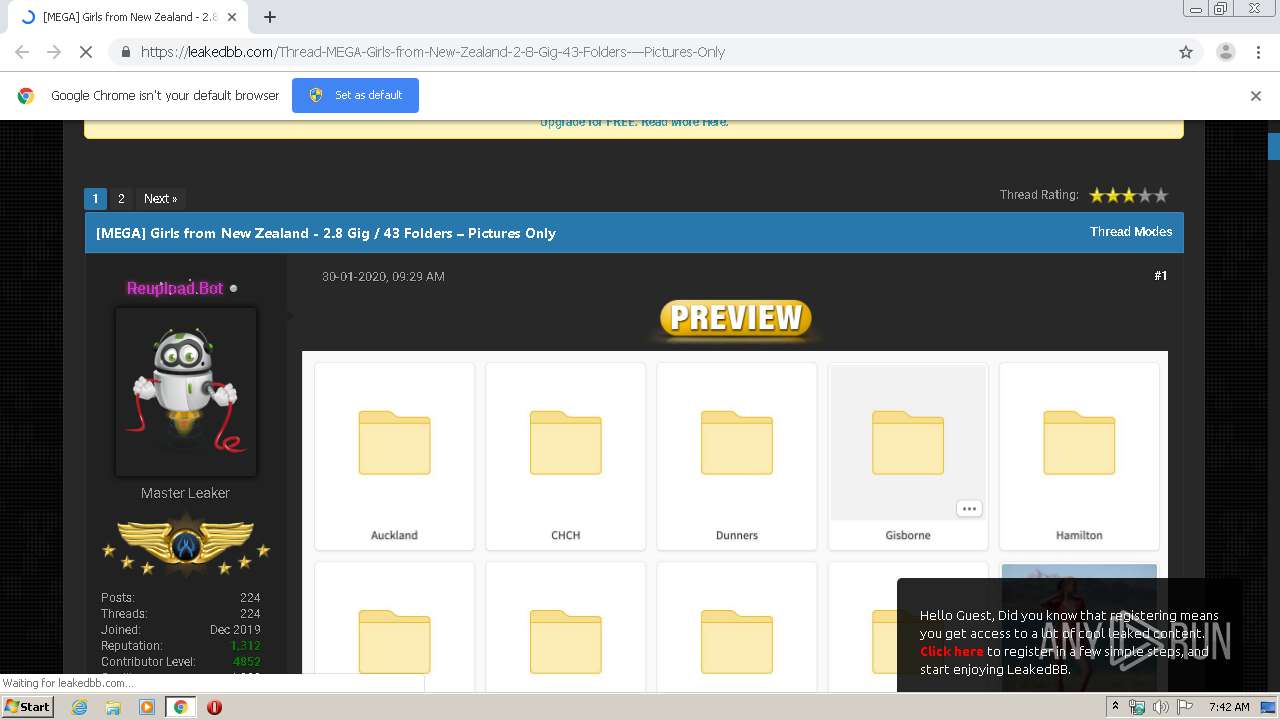Image resolution: width=1280 pixels, height=720 pixels.
Task: Click the PREVIEW banner image
Action: pos(735,318)
